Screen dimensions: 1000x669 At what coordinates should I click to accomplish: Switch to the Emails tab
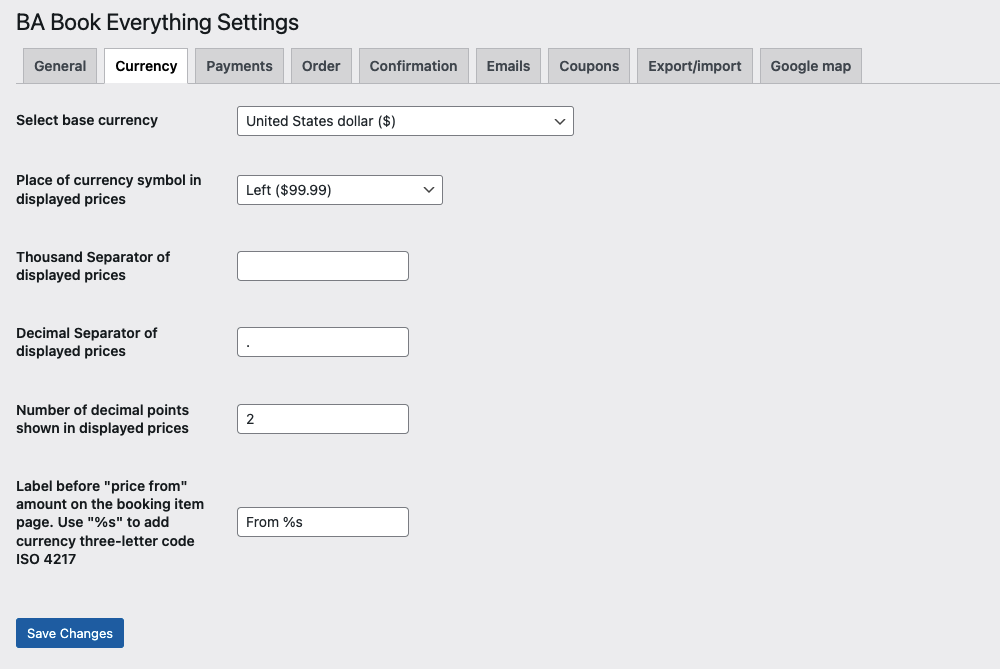click(x=508, y=66)
